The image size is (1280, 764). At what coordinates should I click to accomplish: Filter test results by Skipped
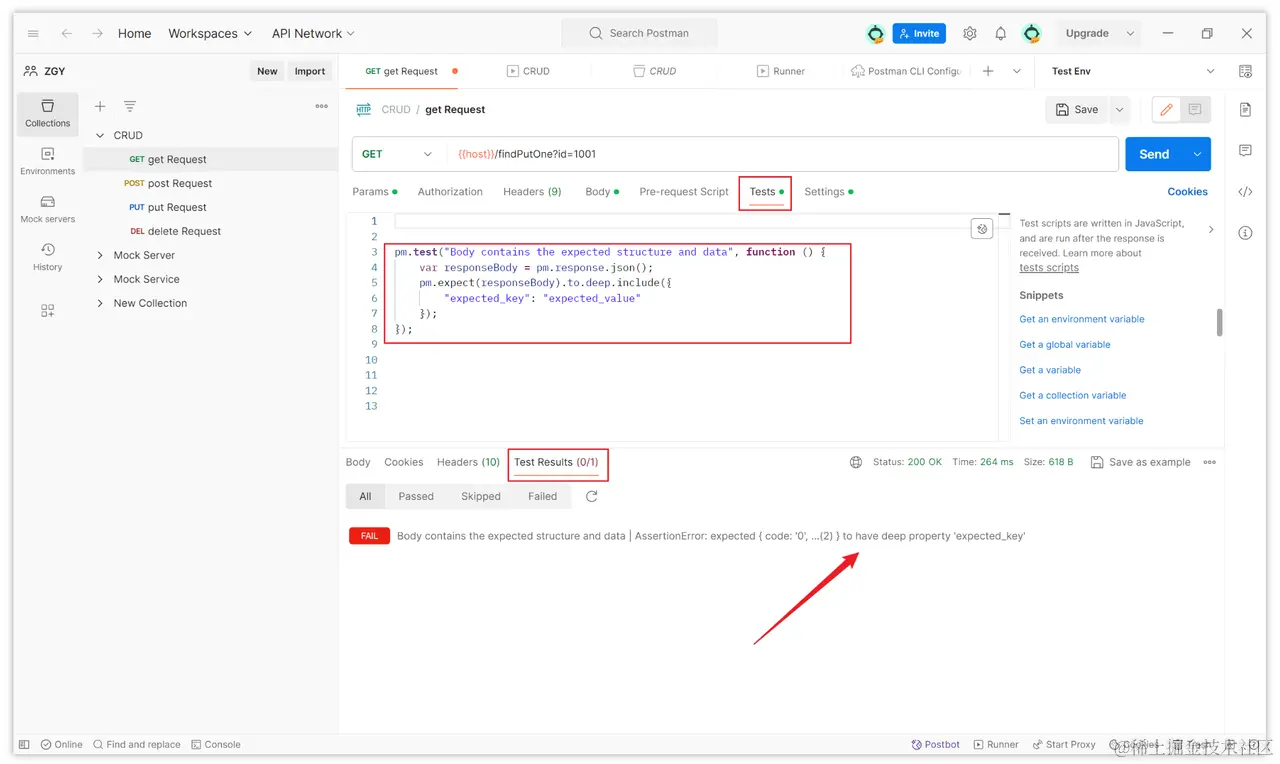(x=481, y=496)
